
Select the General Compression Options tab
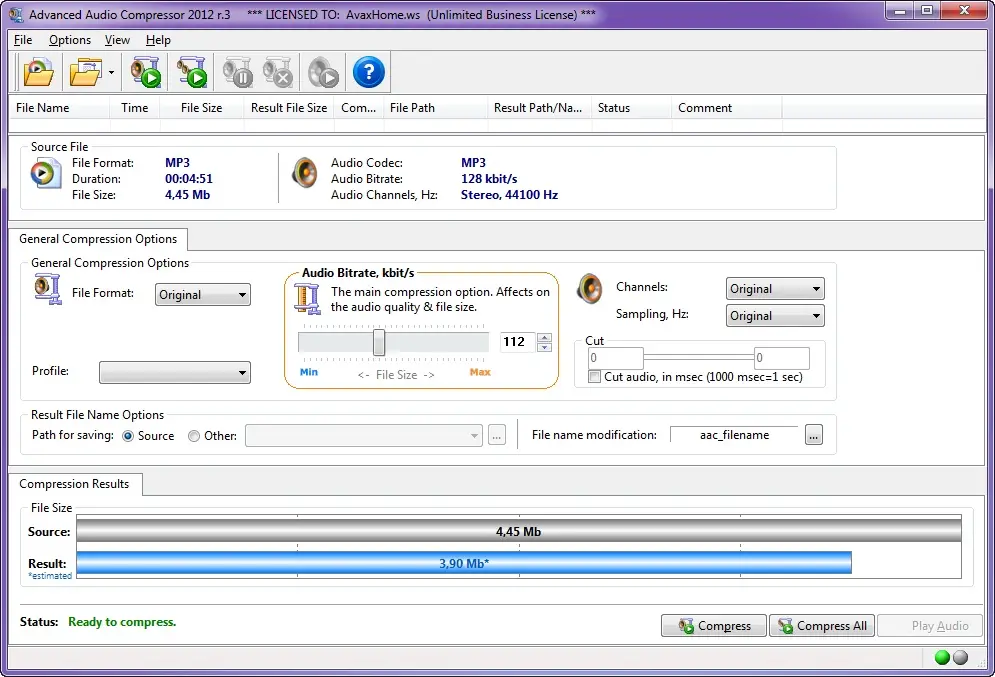tap(98, 239)
